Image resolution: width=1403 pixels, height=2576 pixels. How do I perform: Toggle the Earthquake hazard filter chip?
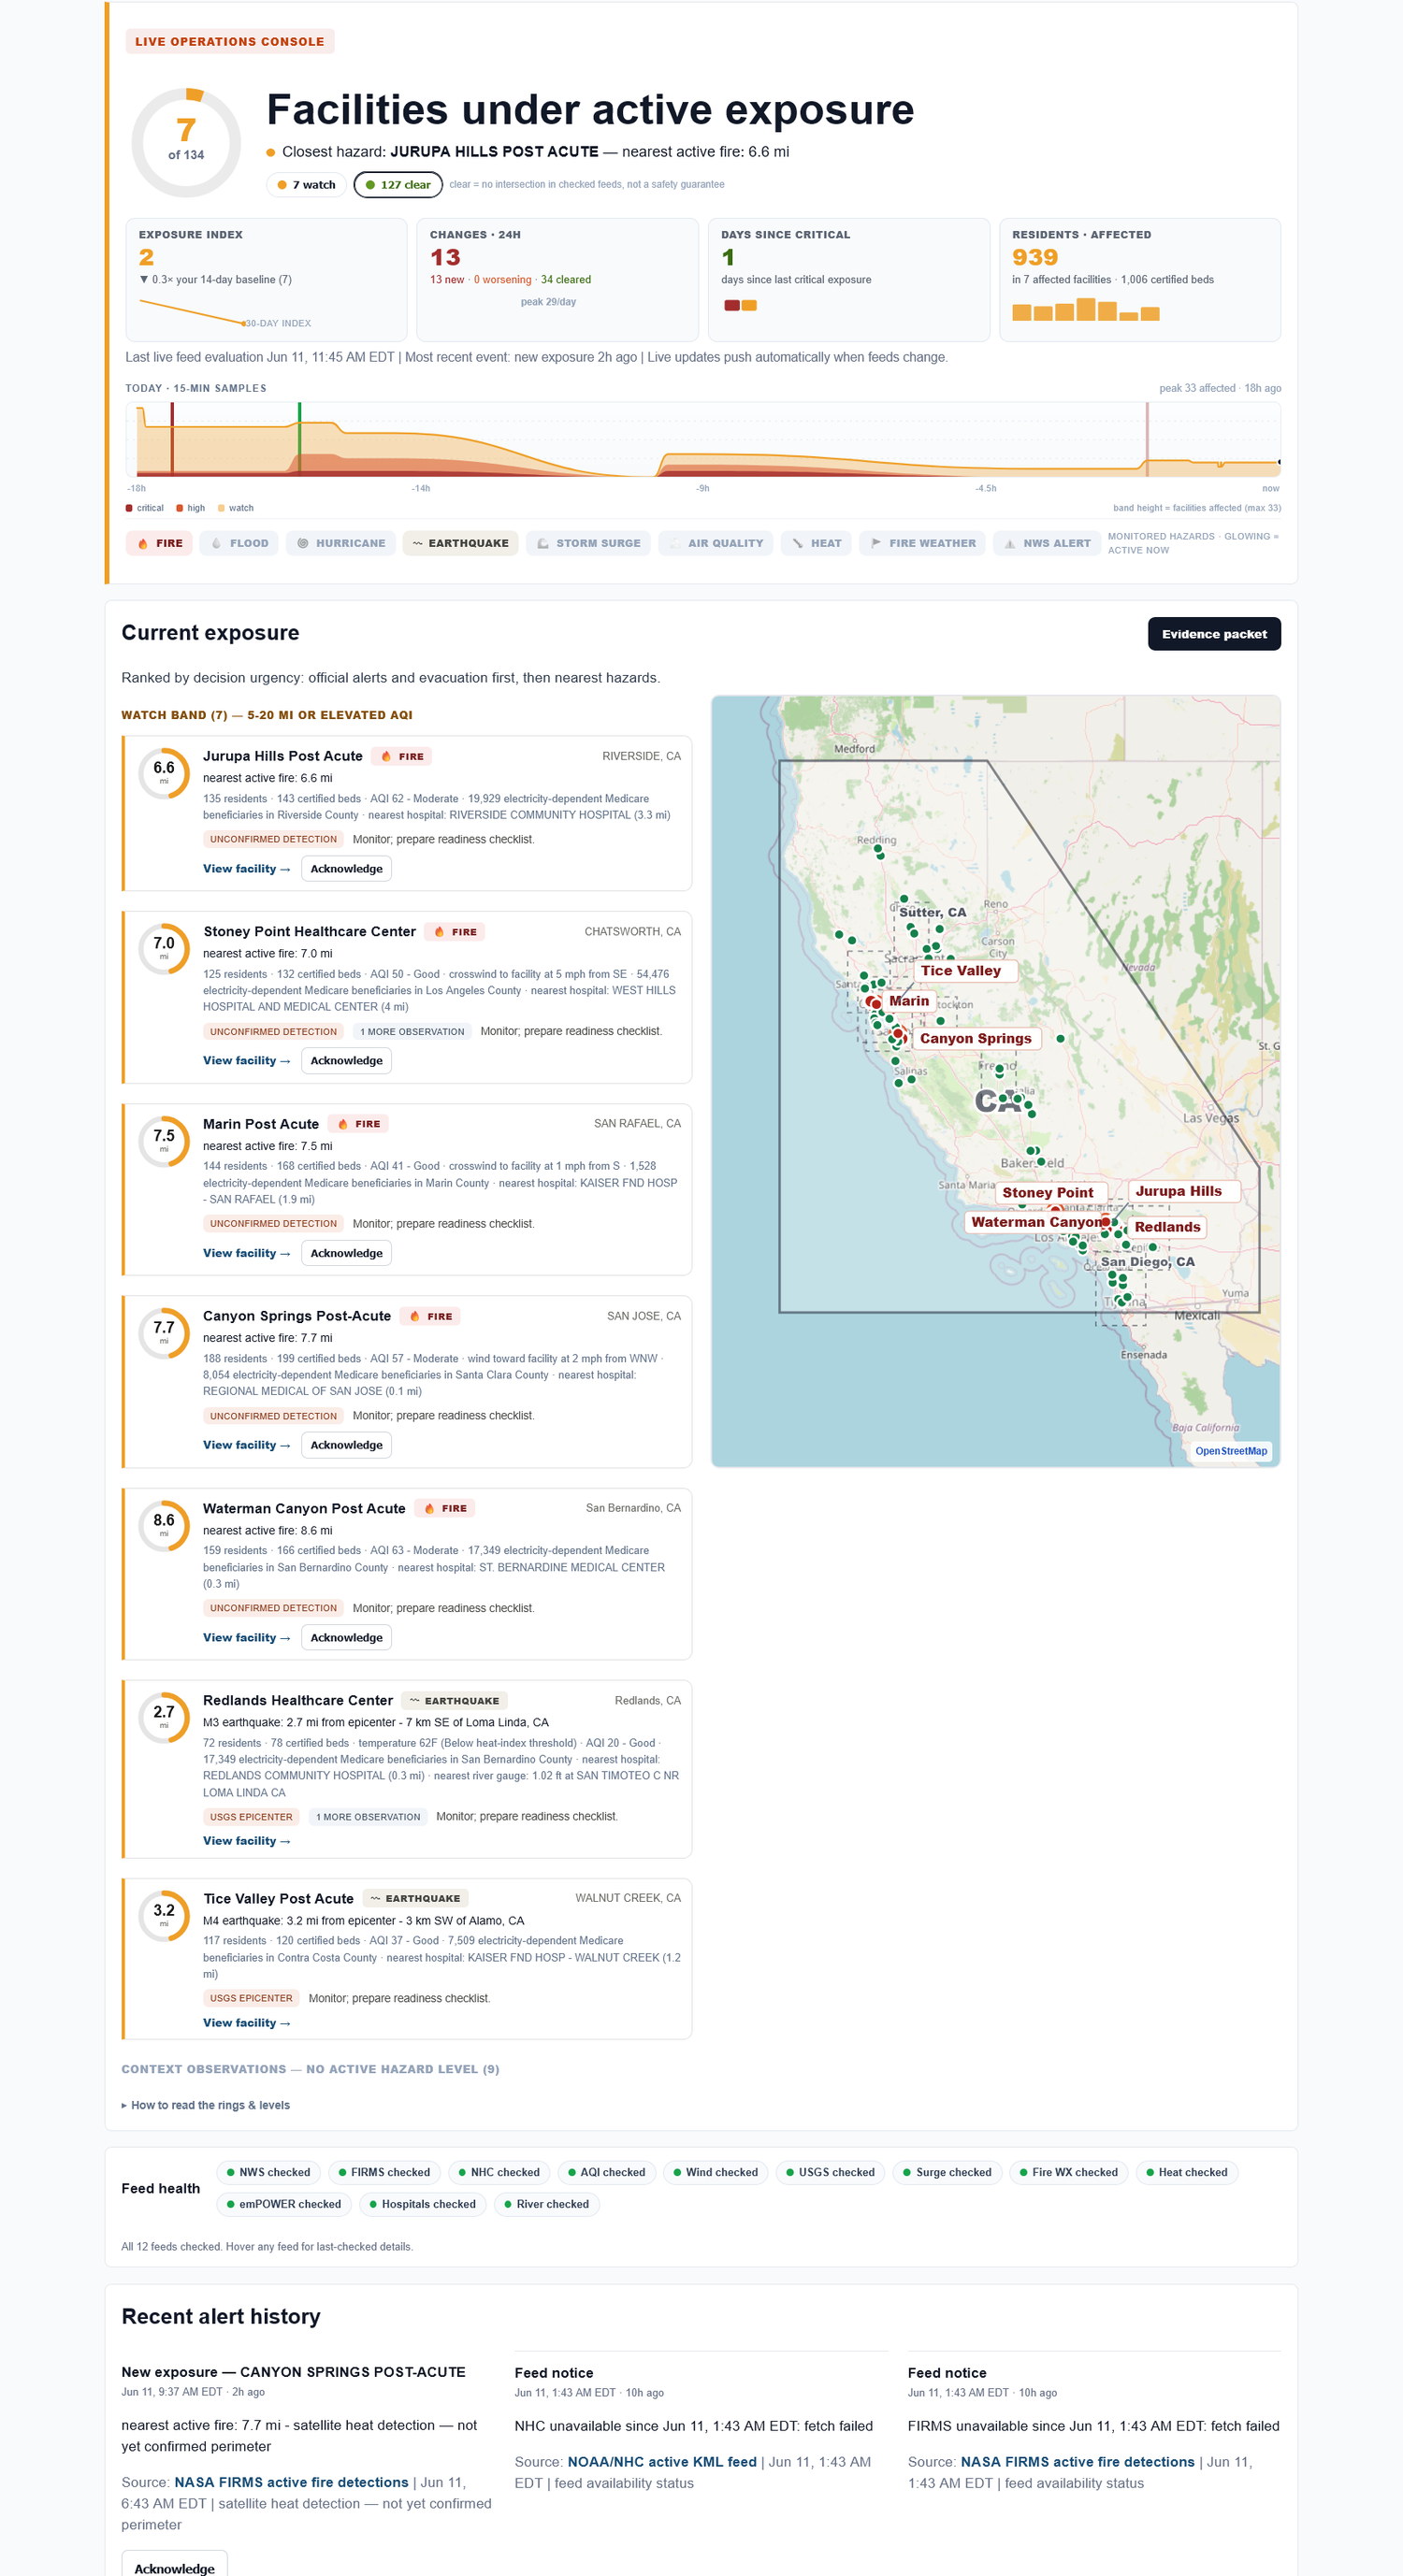[x=460, y=543]
